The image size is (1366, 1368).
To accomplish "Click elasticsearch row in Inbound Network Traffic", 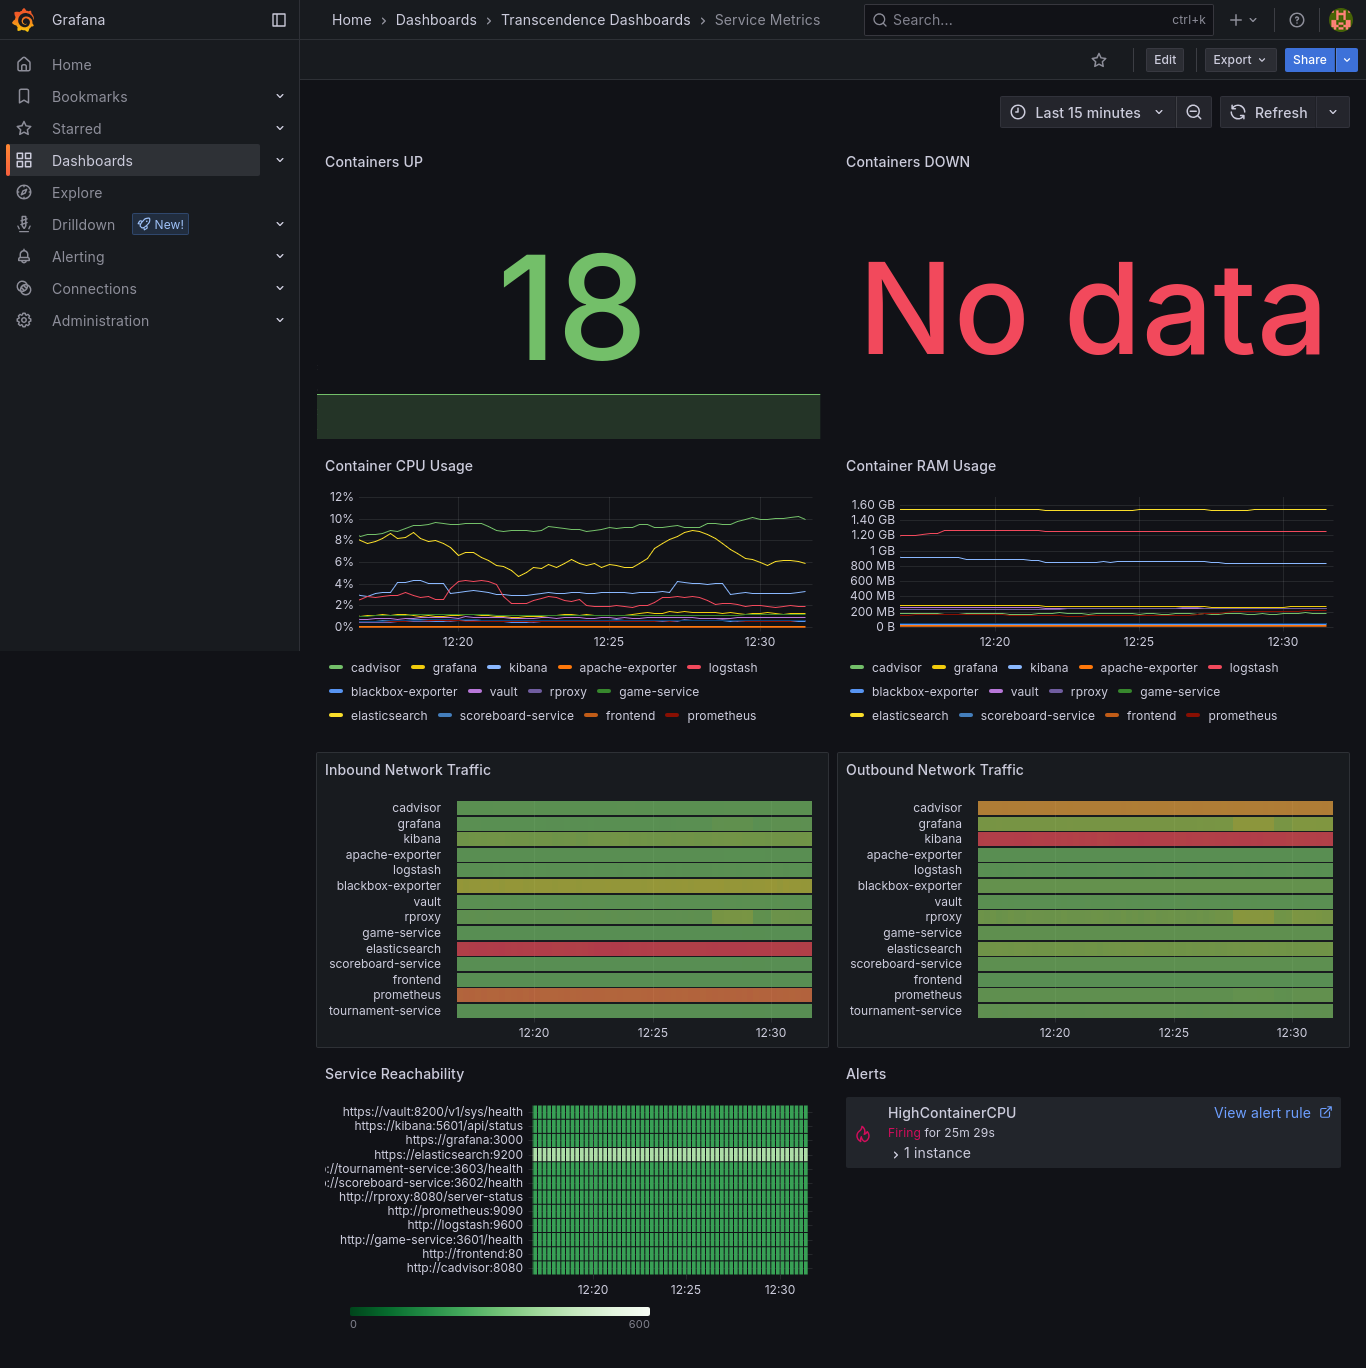I will [x=634, y=949].
